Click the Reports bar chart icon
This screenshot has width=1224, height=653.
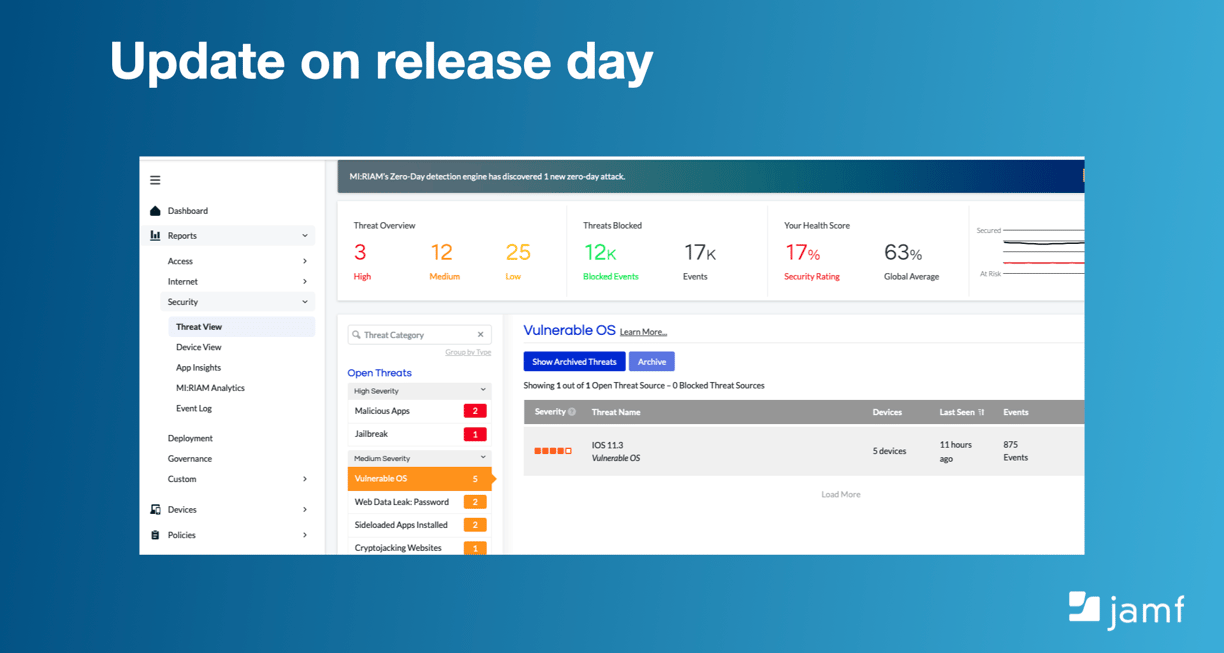(155, 236)
